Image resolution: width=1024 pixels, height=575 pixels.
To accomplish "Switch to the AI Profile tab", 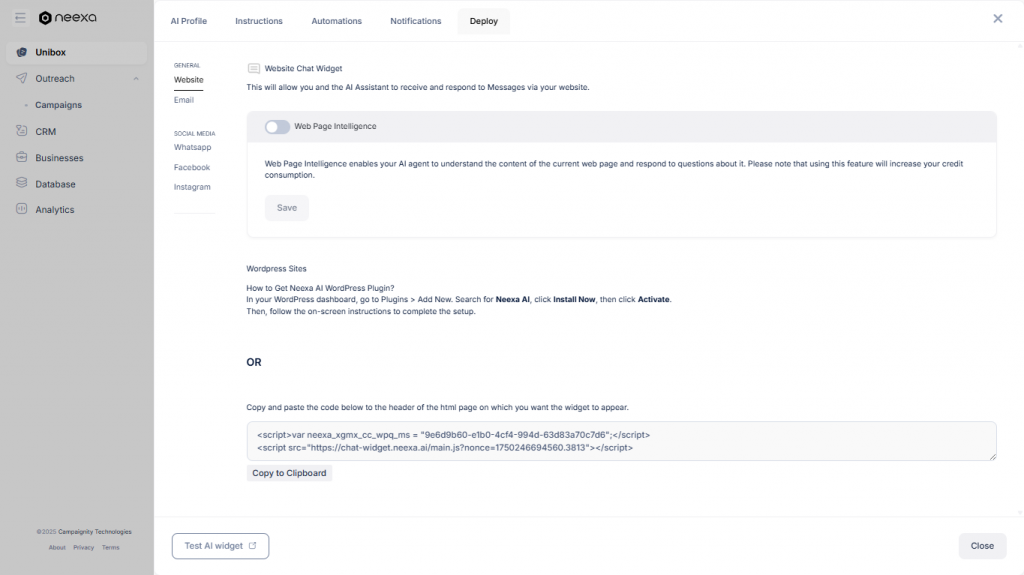I will [189, 21].
